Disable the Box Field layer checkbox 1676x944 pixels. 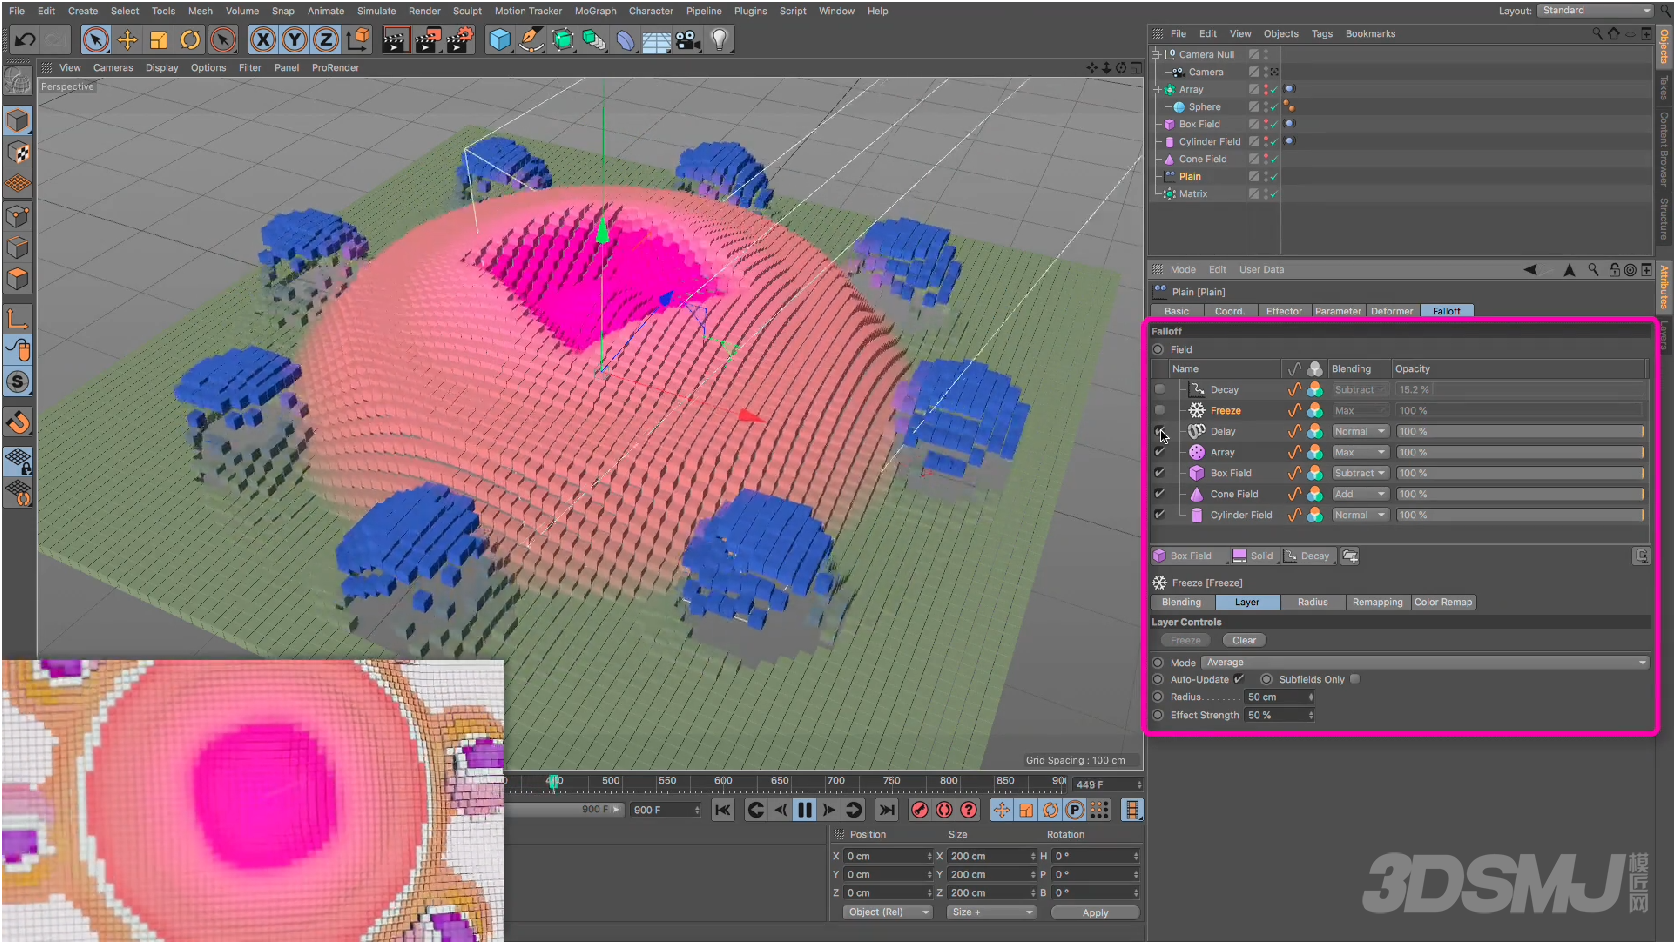[x=1160, y=473]
